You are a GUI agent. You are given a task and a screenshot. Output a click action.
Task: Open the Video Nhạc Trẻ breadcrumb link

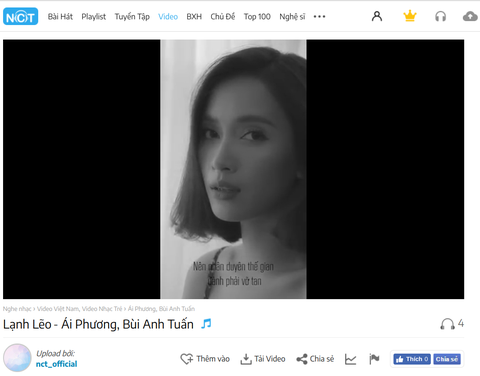[x=102, y=309]
